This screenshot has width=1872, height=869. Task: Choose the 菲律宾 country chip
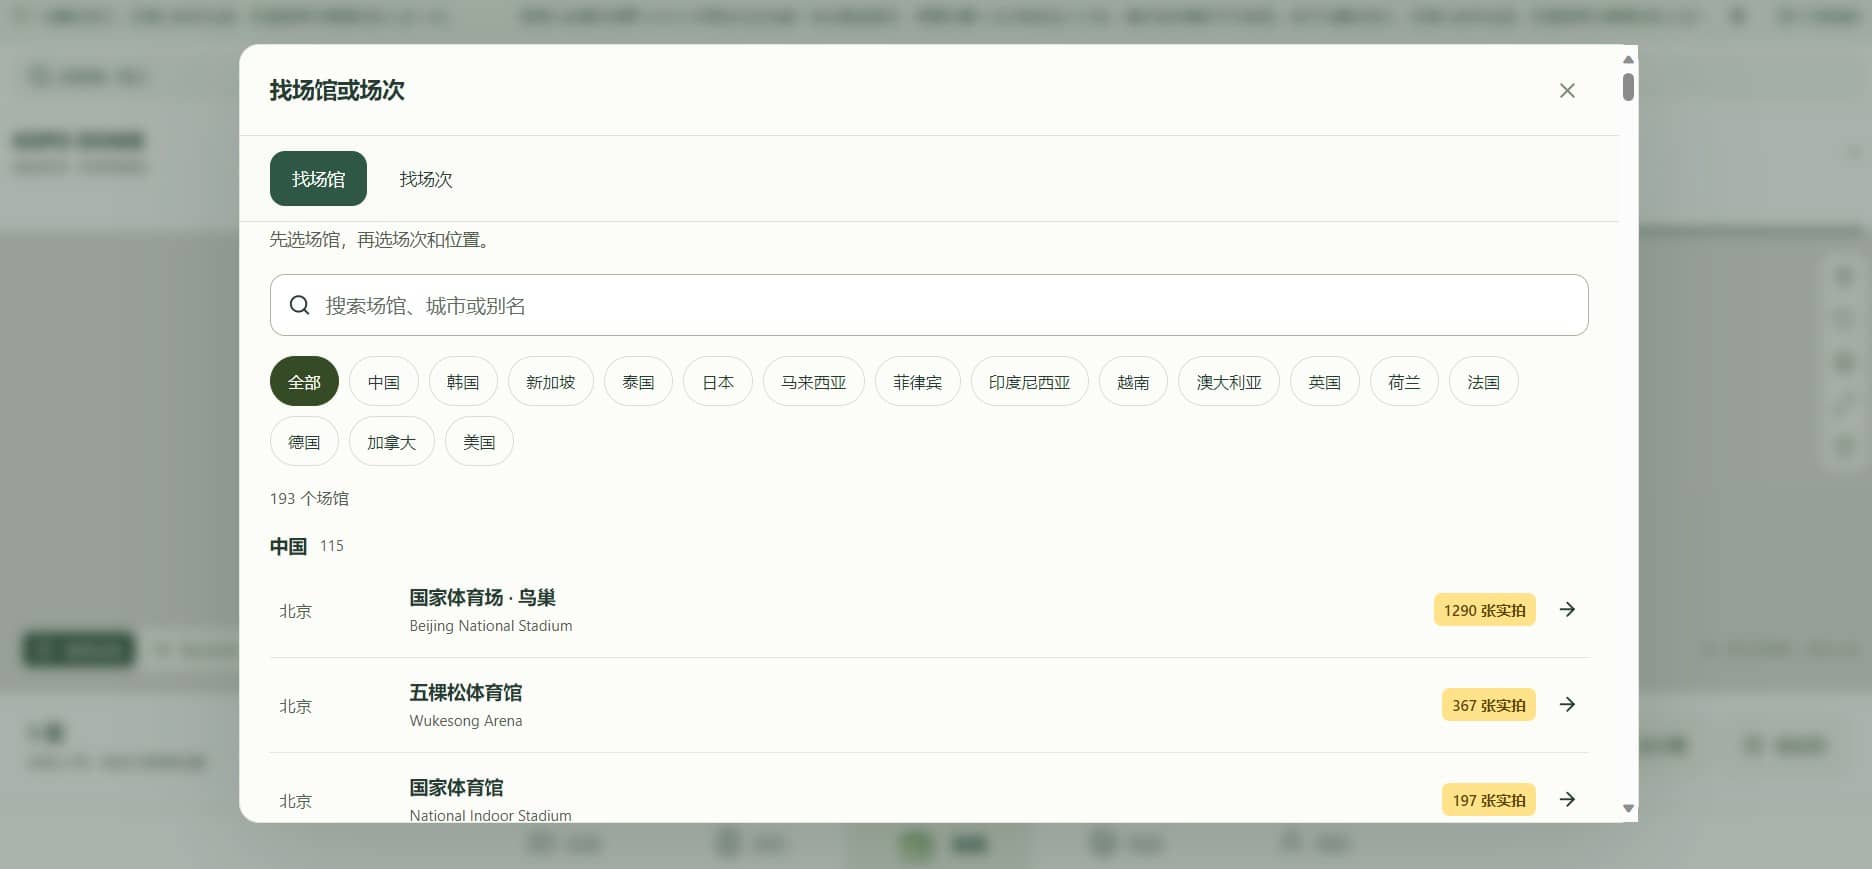click(918, 382)
